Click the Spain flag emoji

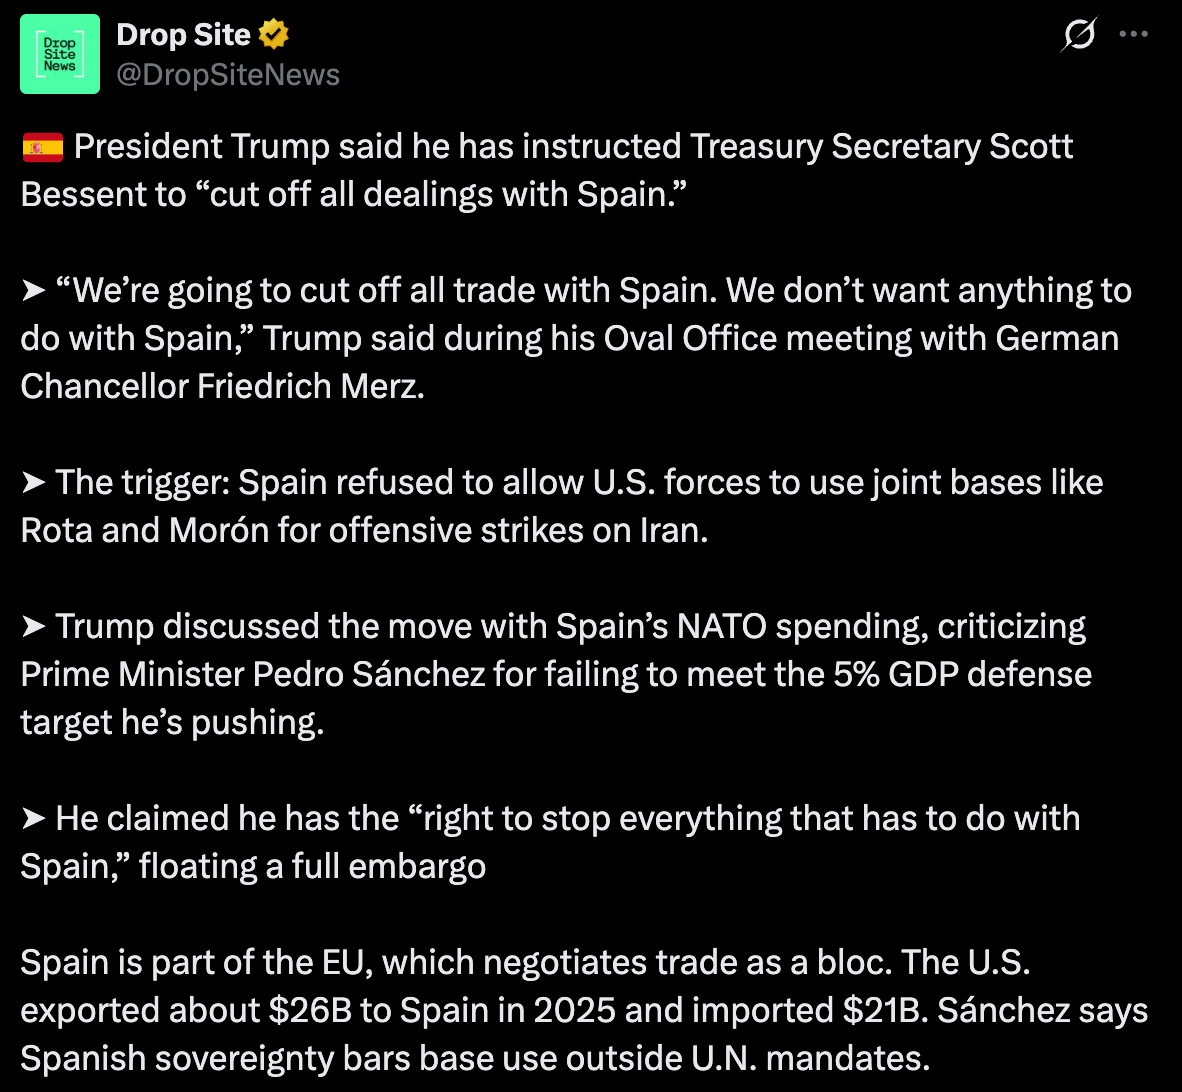[x=42, y=148]
